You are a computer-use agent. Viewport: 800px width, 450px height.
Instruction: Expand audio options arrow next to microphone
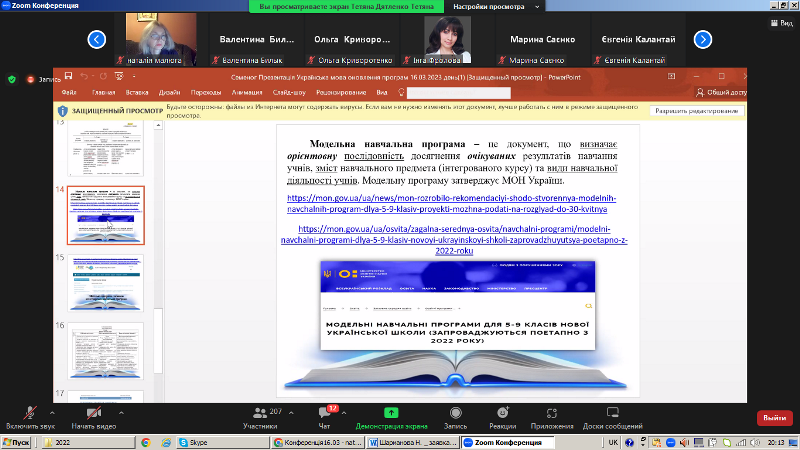[51, 410]
